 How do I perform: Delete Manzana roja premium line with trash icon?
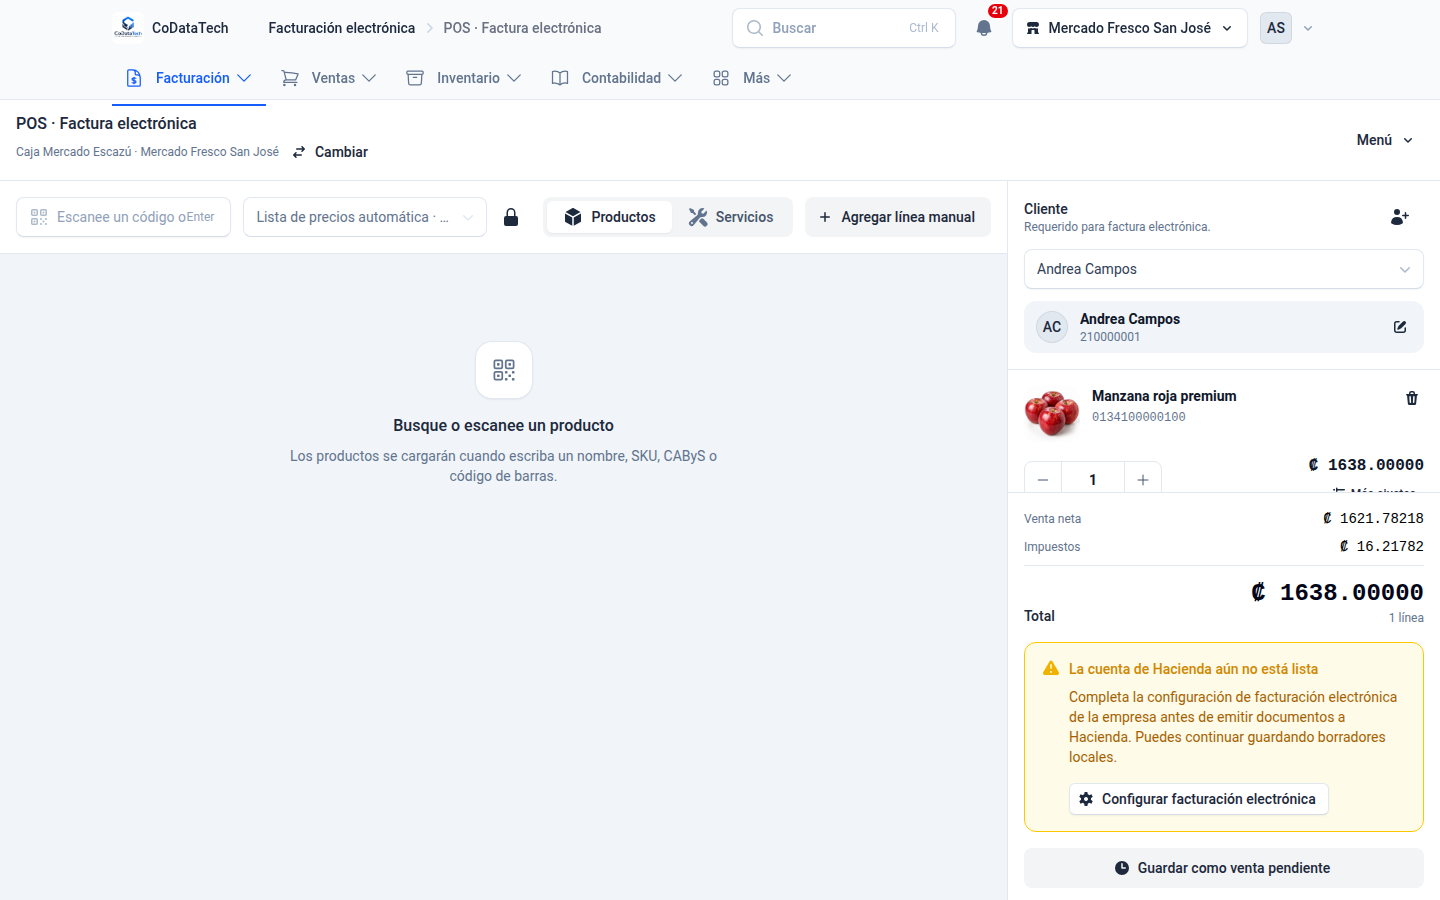1412,398
